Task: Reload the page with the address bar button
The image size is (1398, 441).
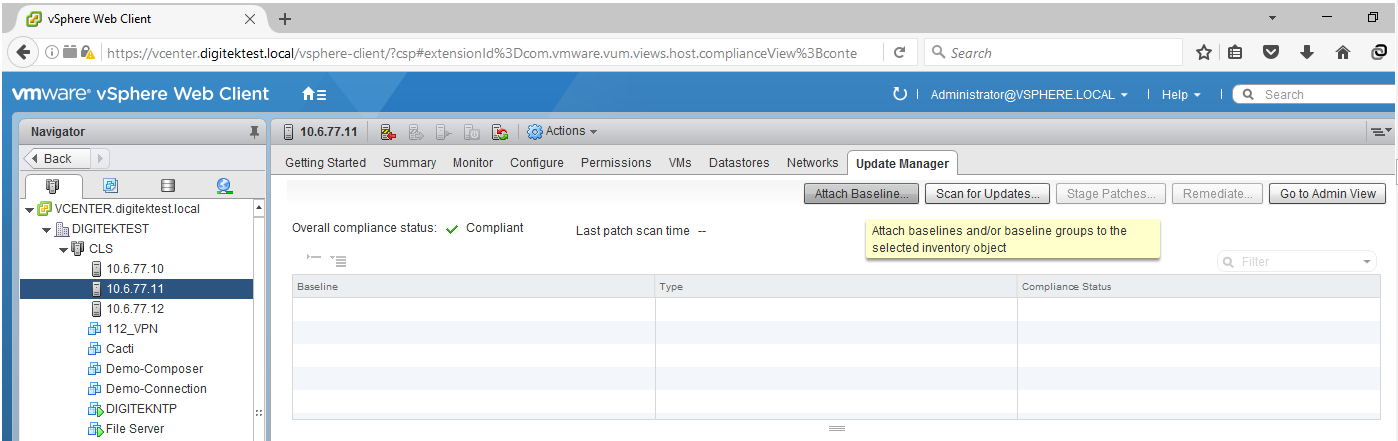Action: tap(899, 53)
